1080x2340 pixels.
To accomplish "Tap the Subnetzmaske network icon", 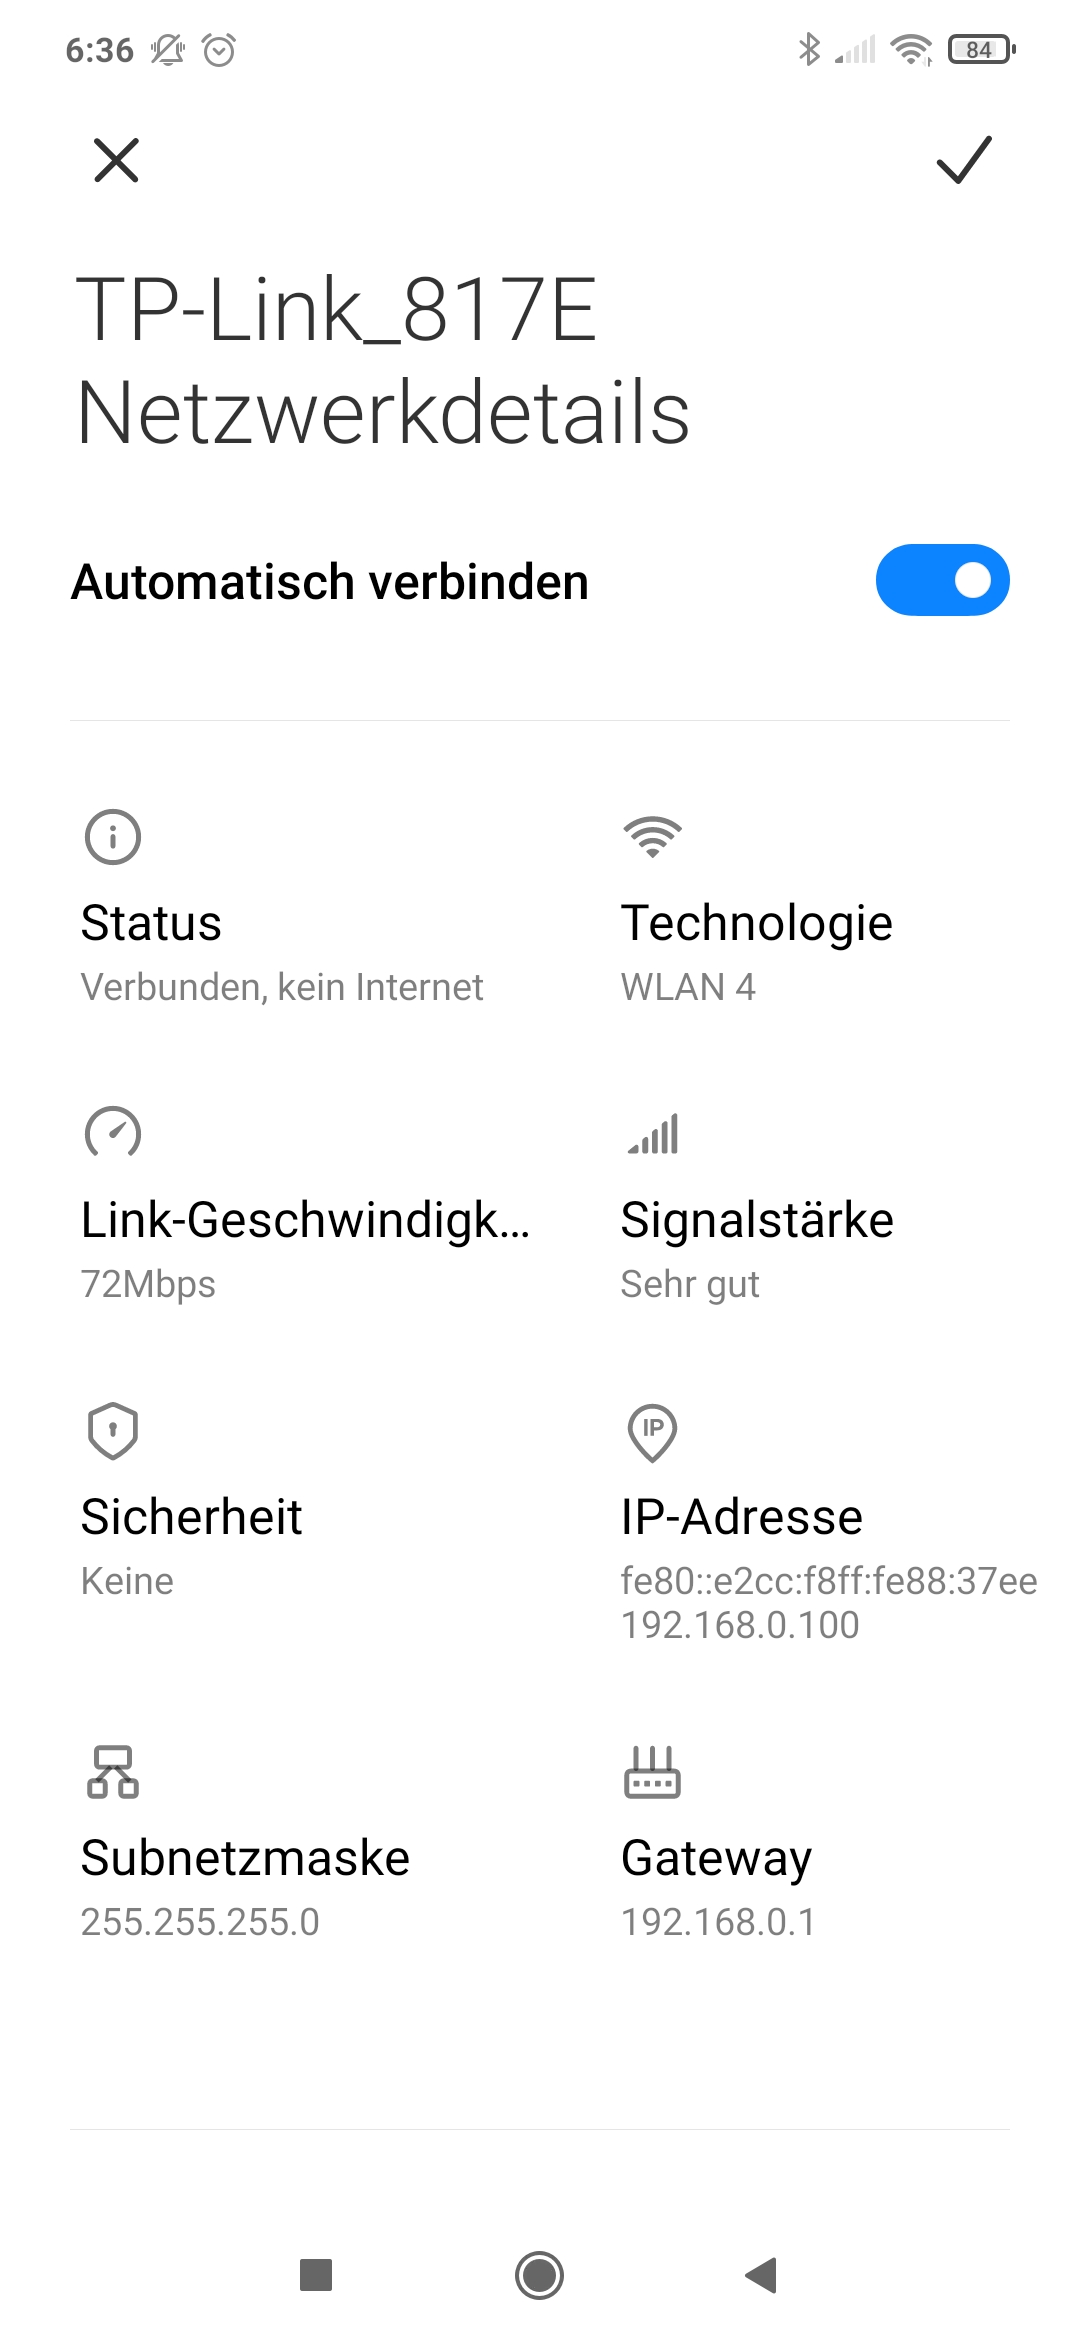I will (113, 1772).
